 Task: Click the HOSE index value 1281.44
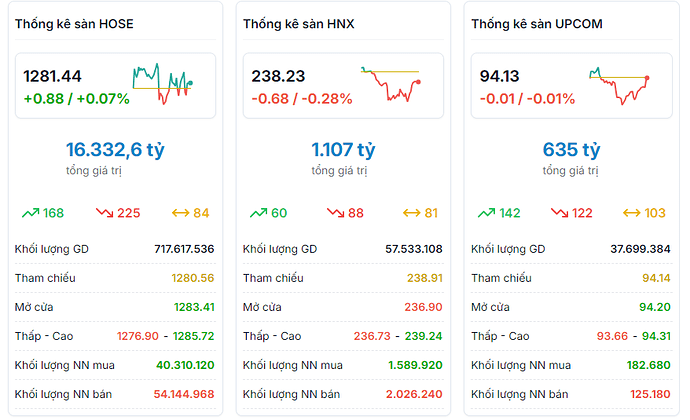[x=53, y=76]
